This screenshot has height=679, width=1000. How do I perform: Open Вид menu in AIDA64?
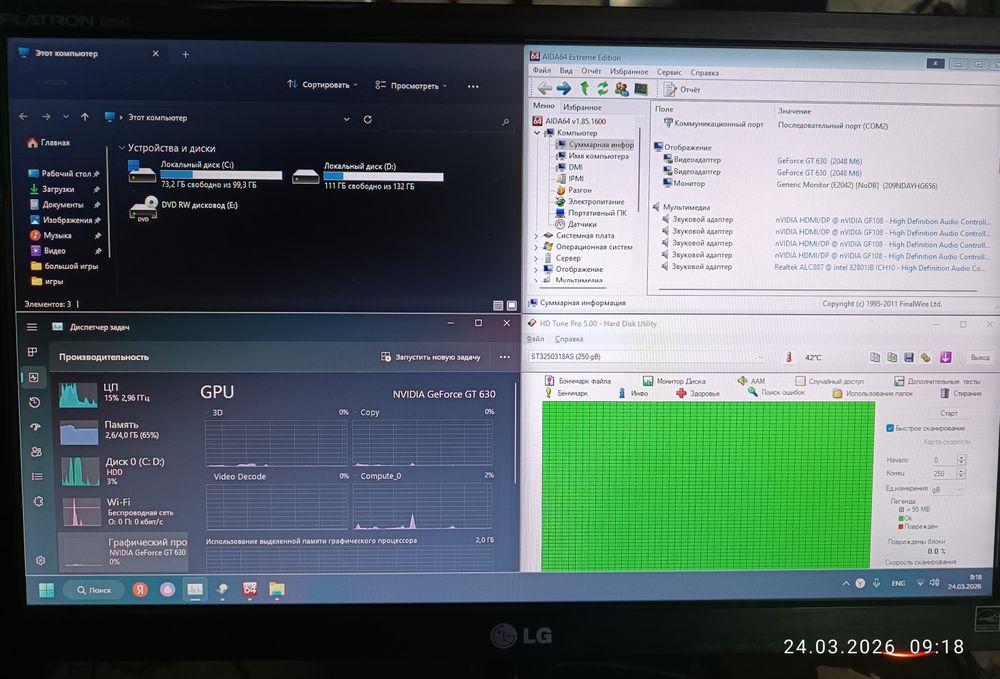coord(566,71)
